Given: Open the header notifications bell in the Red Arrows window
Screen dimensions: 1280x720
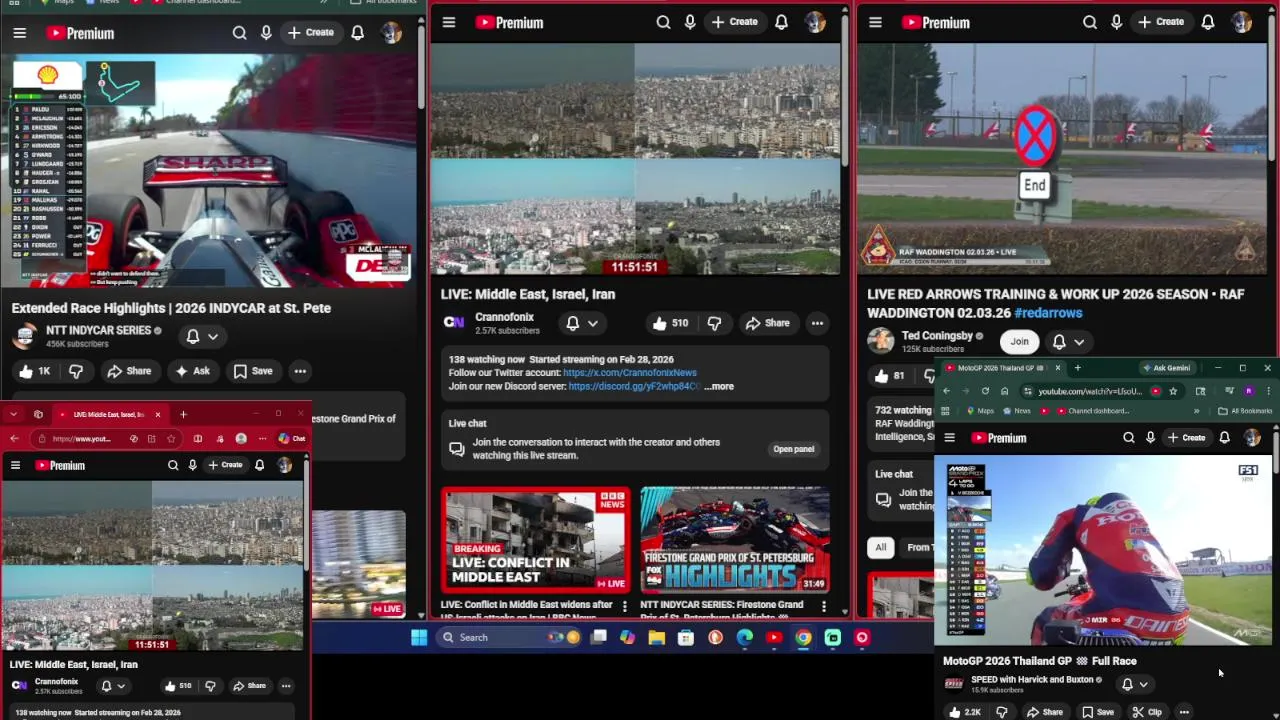Looking at the screenshot, I should point(1208,22).
